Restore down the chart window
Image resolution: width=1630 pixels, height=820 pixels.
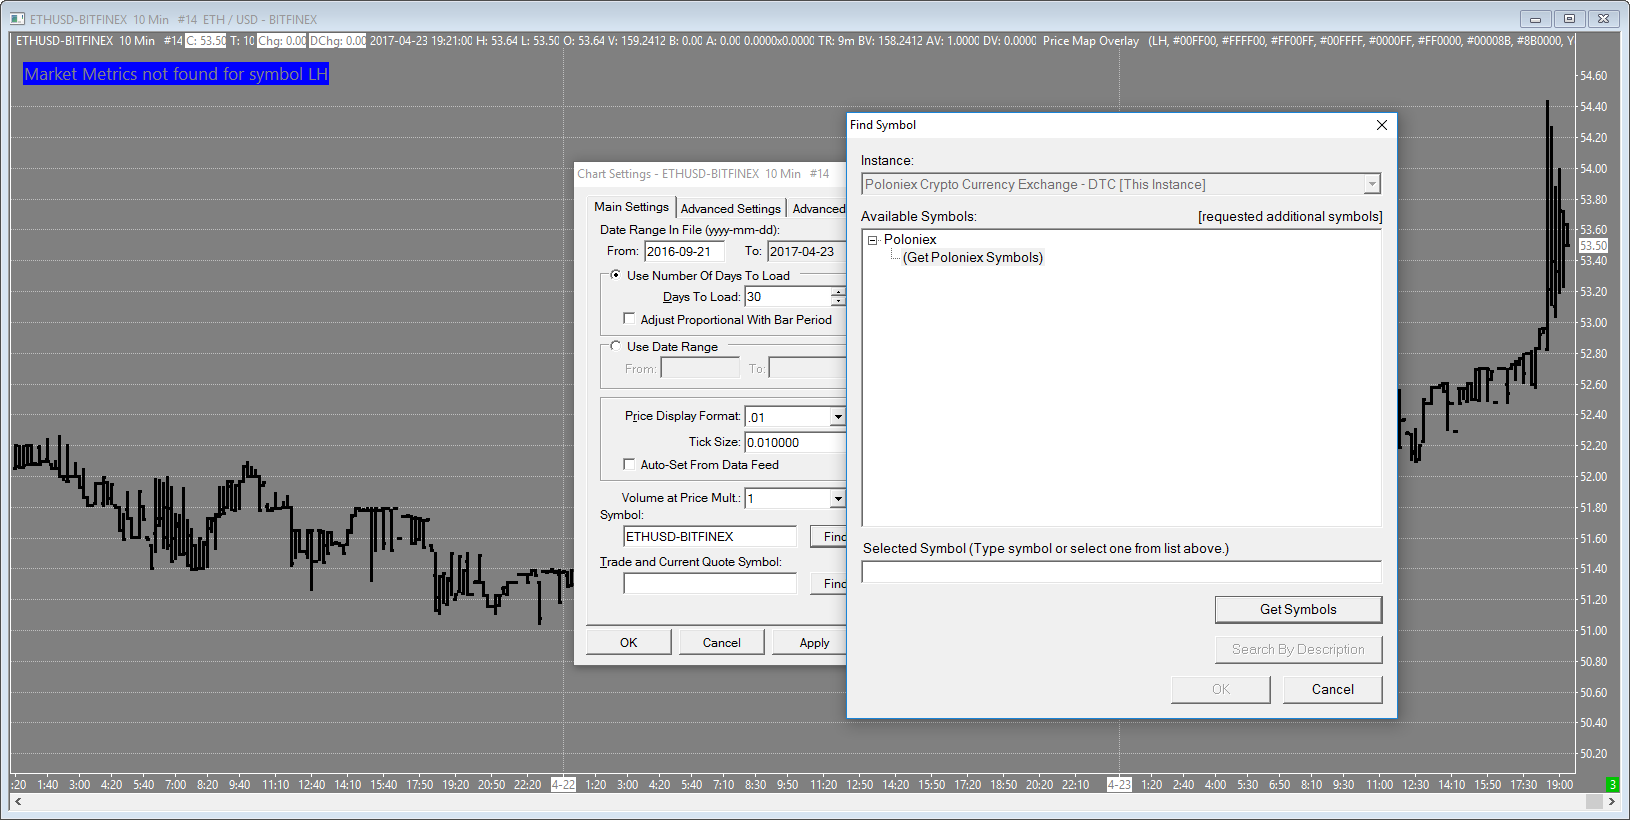click(1569, 19)
